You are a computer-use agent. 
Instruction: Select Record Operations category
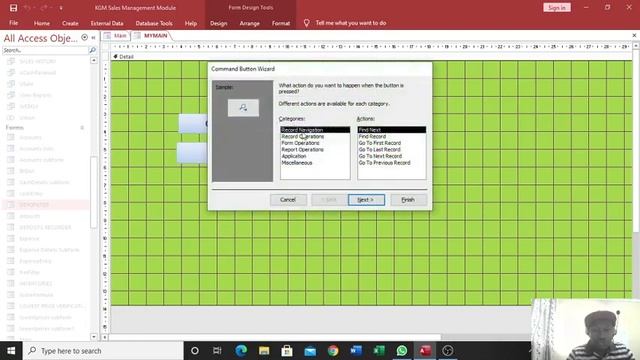[315, 136]
